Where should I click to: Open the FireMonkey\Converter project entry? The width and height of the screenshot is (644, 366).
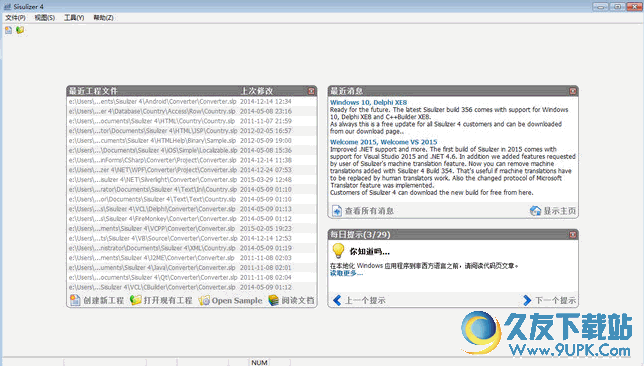[x=191, y=219]
